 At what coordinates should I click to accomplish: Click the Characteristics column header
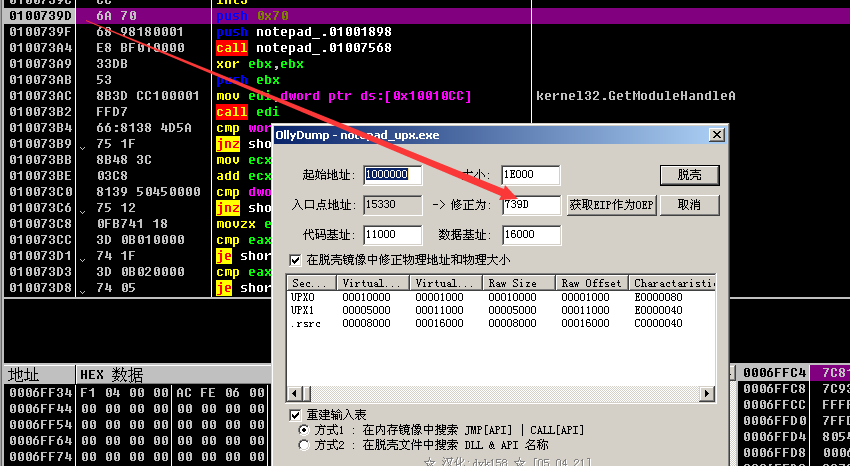pos(672,283)
